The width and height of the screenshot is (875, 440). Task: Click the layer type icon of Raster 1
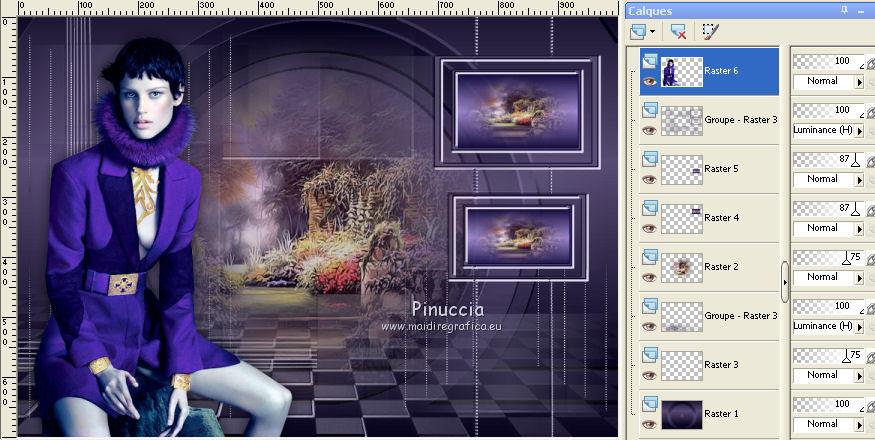(650, 404)
